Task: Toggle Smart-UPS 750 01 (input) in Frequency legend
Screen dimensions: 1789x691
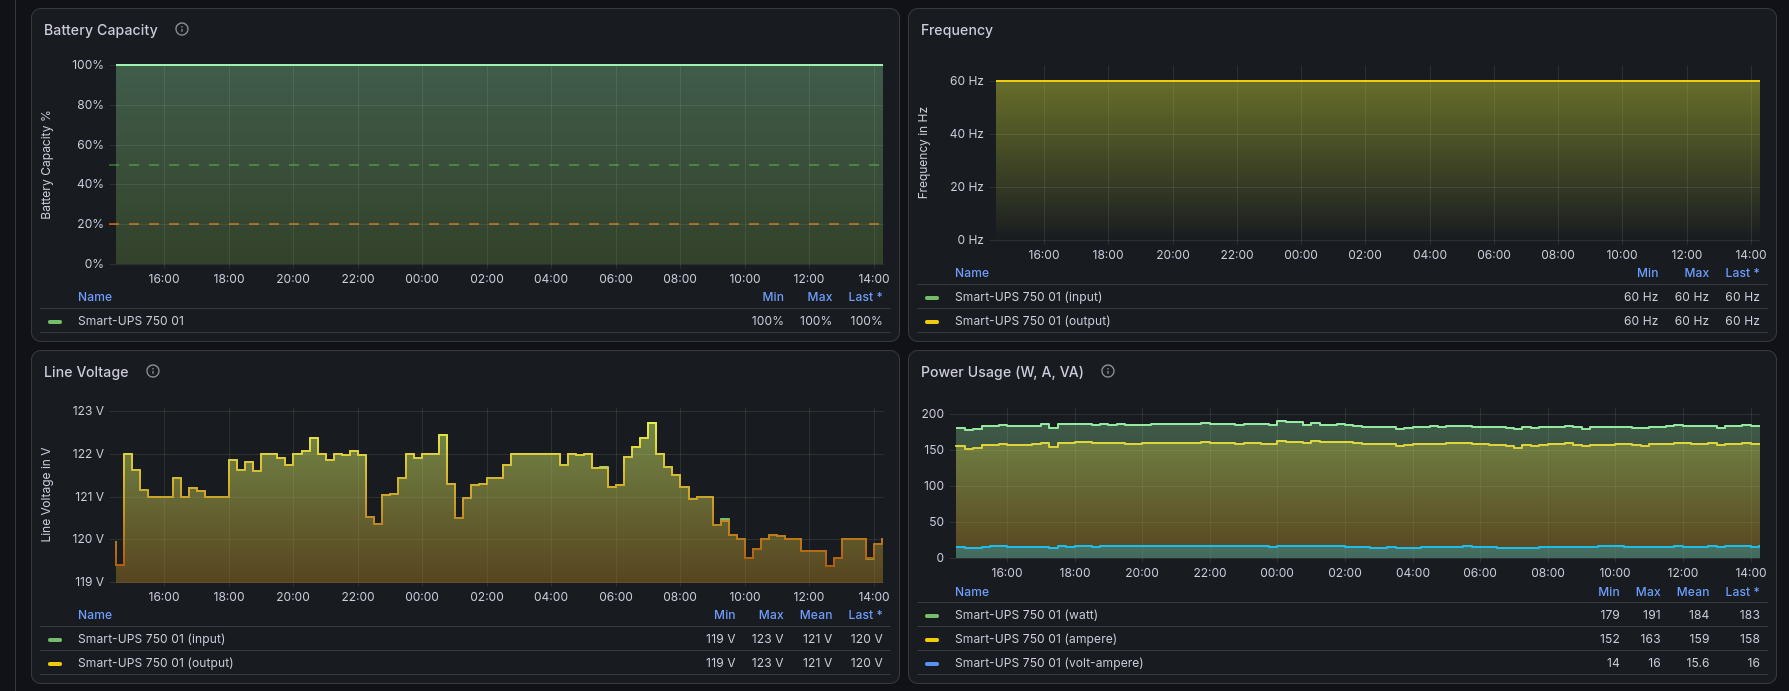Action: [1028, 297]
